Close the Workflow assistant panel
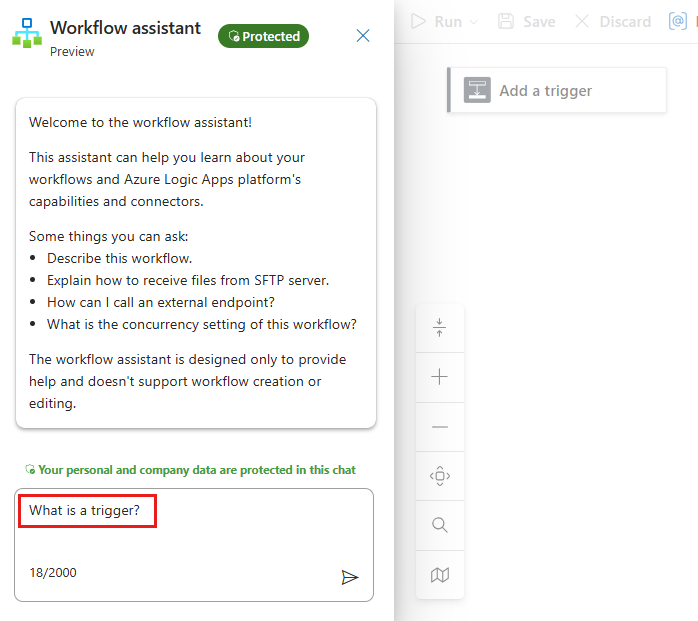Viewport: 698px width, 621px height. tap(363, 36)
